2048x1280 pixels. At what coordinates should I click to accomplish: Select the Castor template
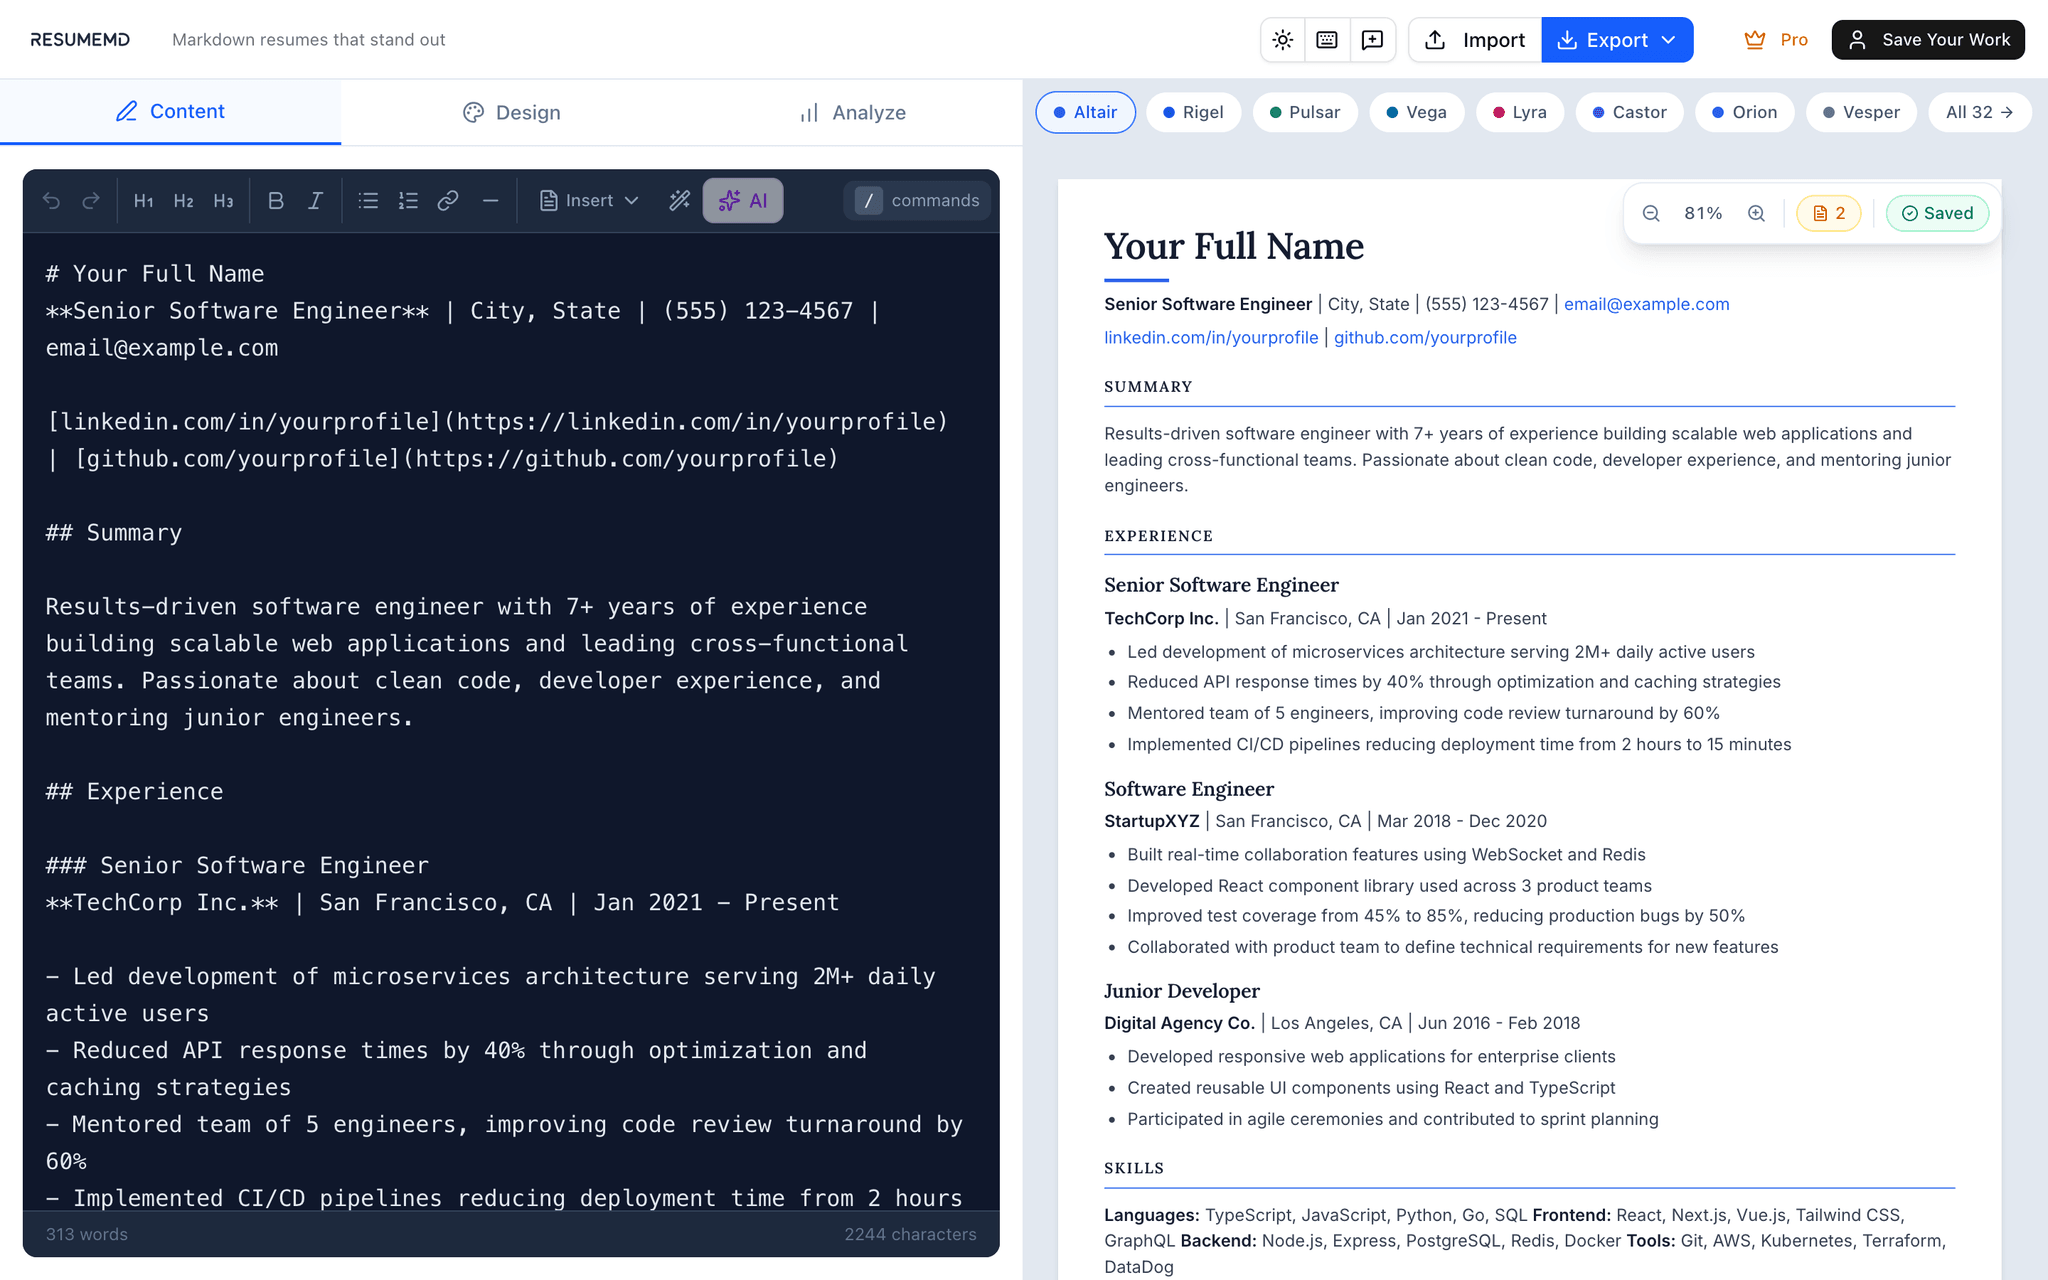click(x=1629, y=112)
